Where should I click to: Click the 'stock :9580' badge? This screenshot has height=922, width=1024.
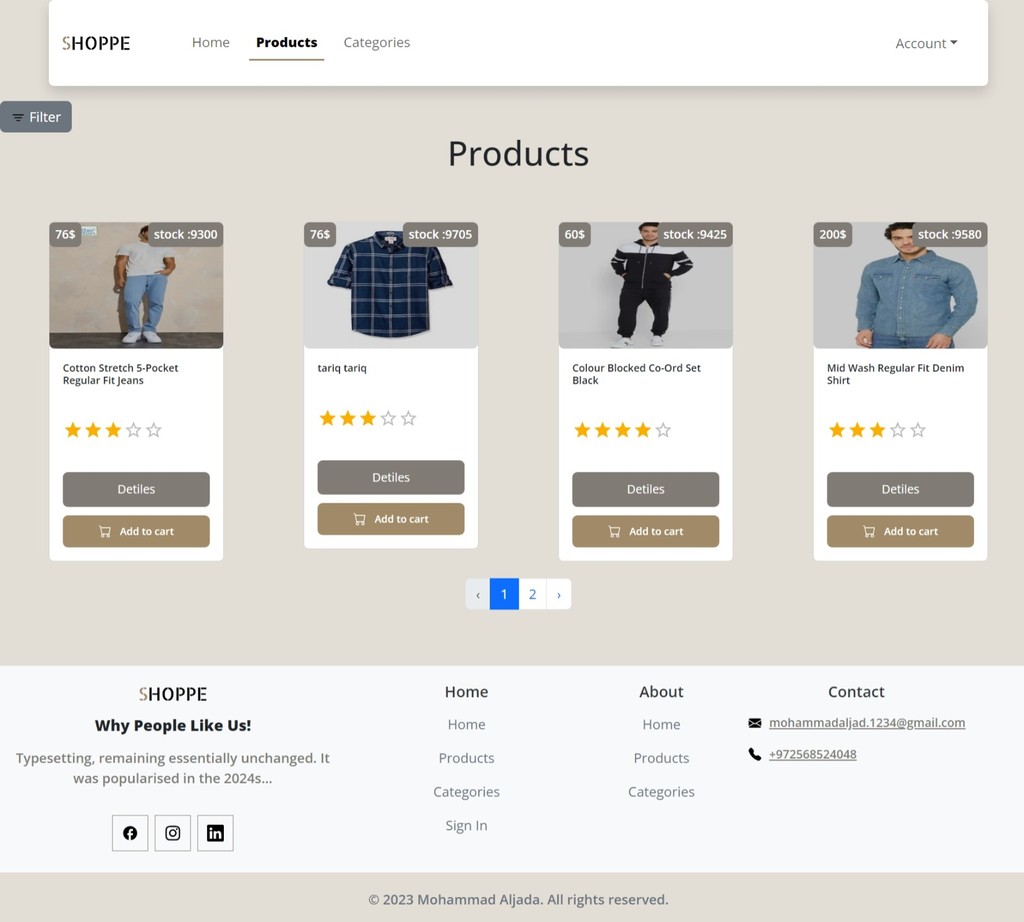click(950, 234)
